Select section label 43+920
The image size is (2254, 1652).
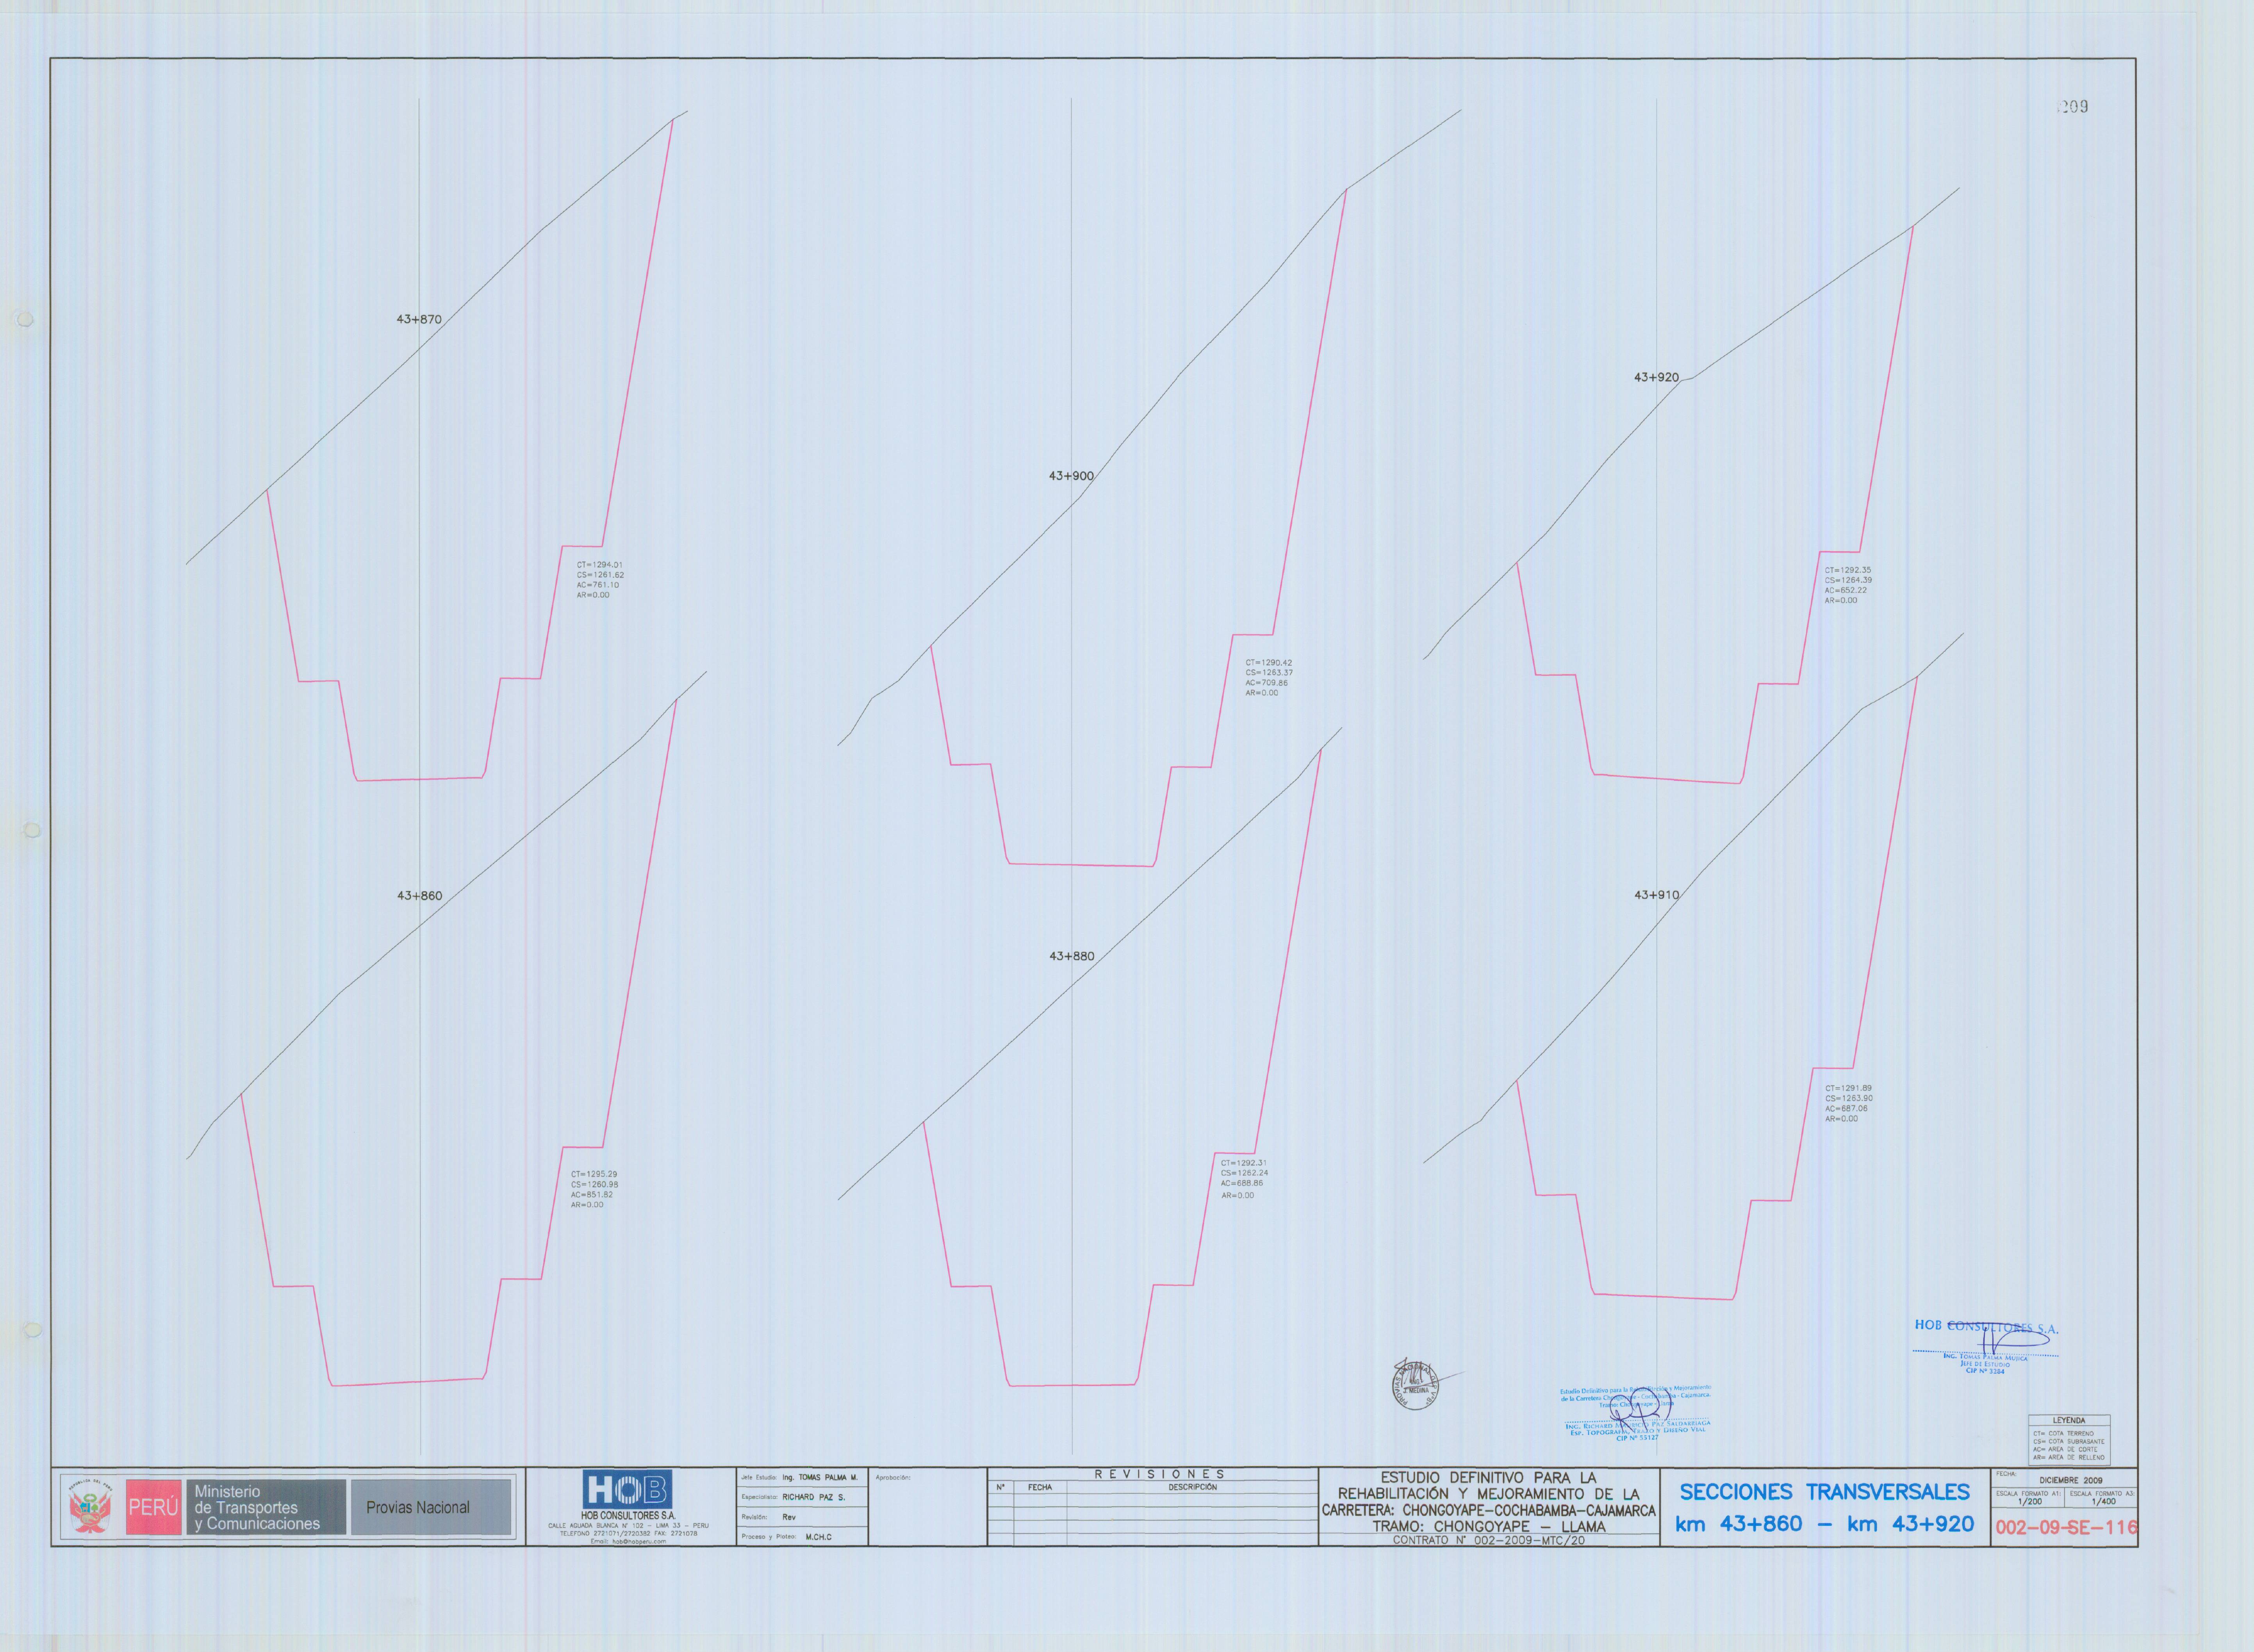[1656, 377]
